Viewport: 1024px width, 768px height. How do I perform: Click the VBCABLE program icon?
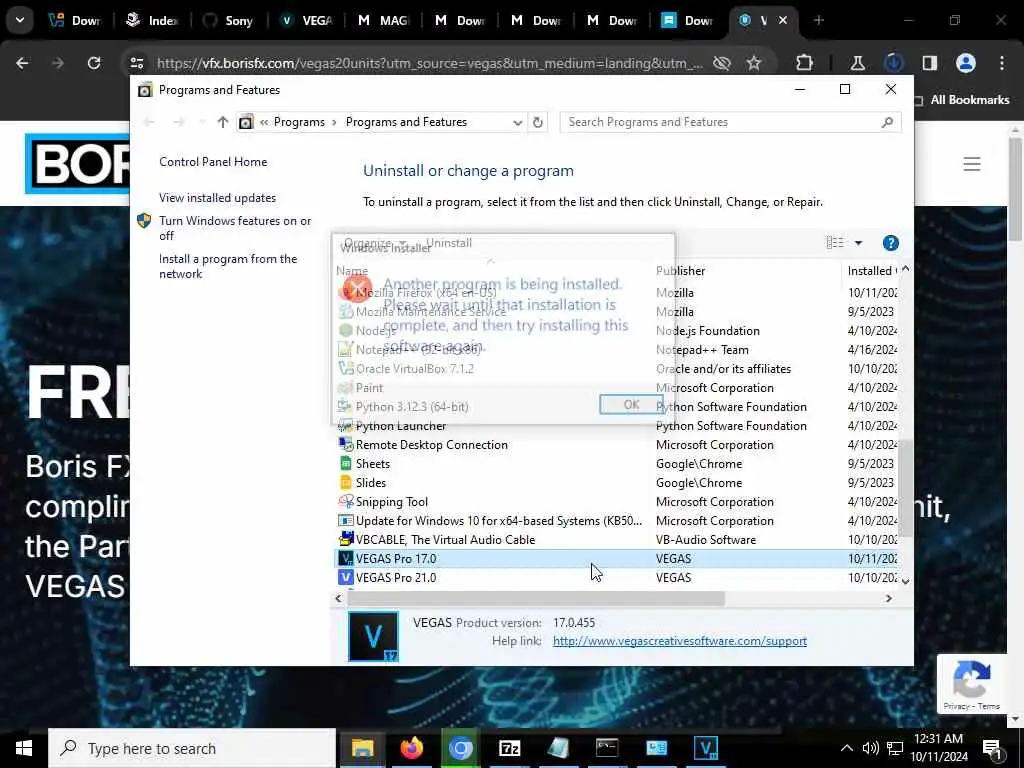pyautogui.click(x=345, y=539)
